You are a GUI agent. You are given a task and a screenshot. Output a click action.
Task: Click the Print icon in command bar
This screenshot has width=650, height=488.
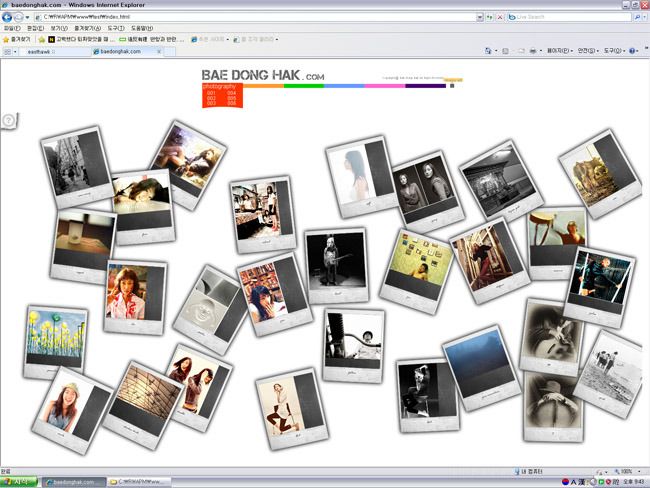(x=533, y=51)
